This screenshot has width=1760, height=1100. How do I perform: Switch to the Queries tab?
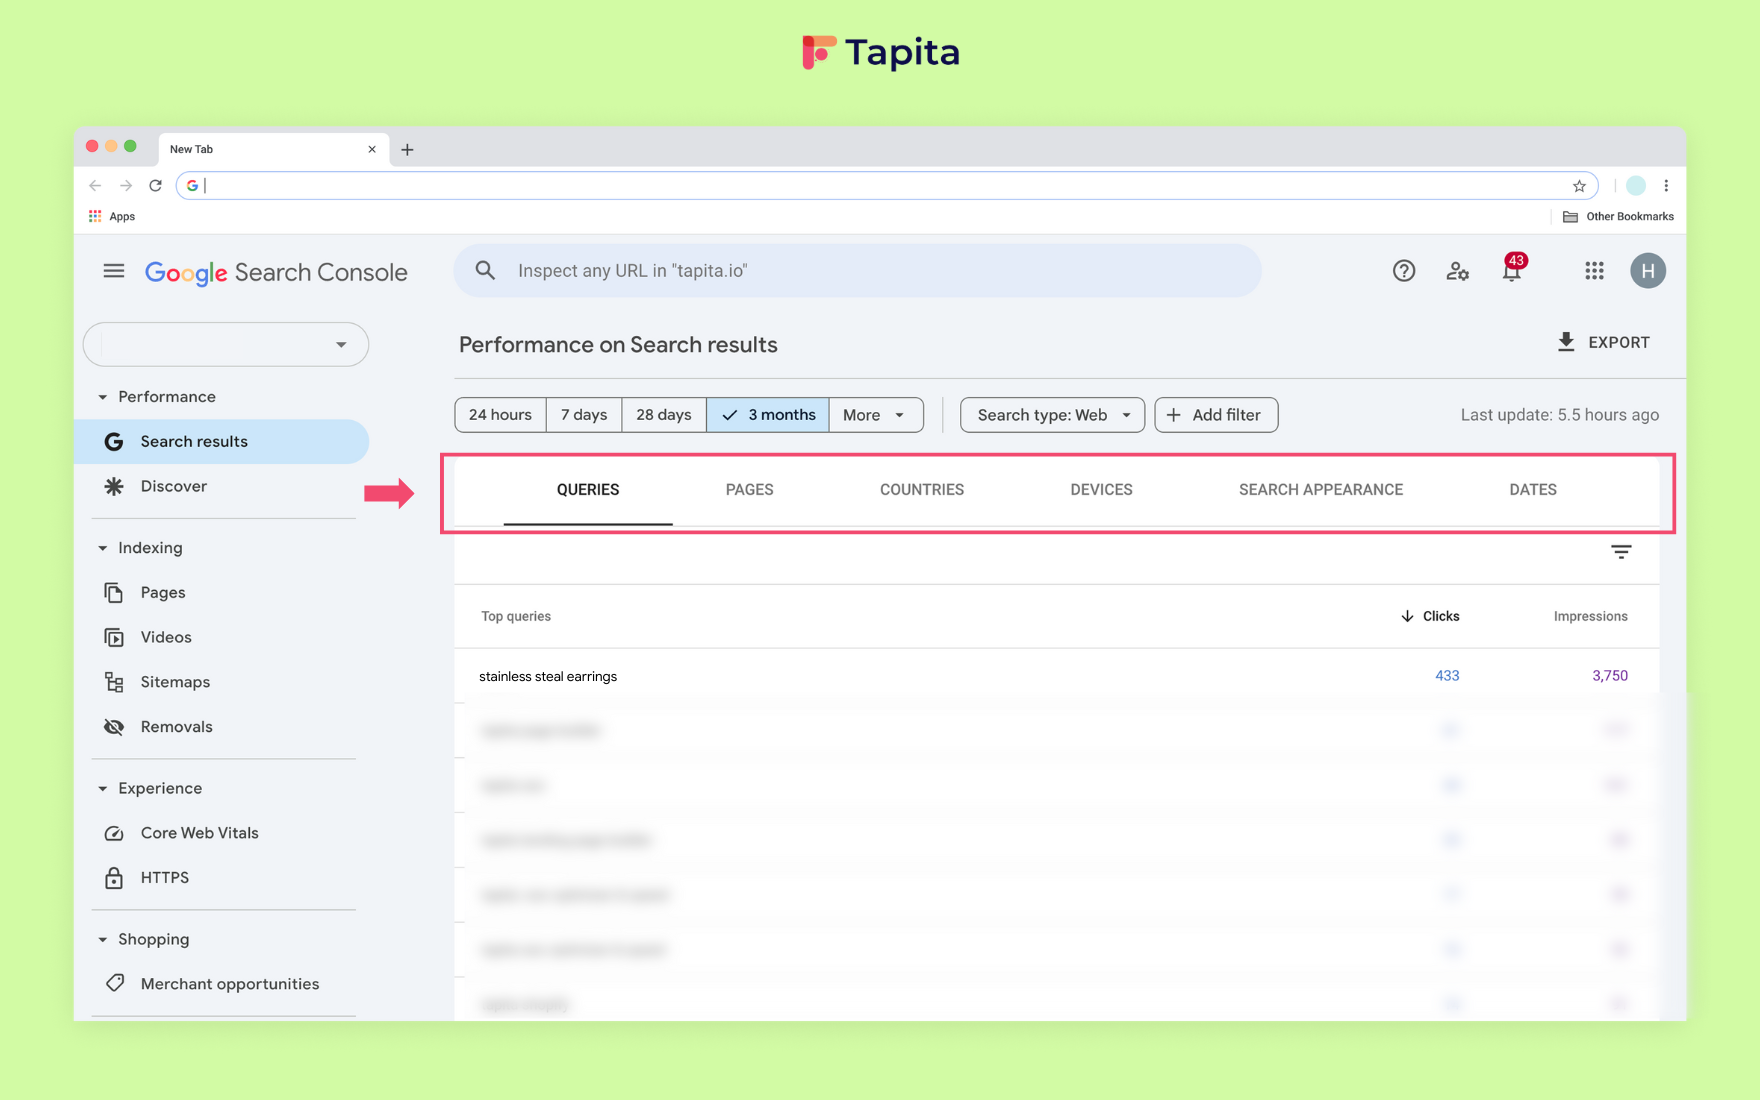[588, 490]
